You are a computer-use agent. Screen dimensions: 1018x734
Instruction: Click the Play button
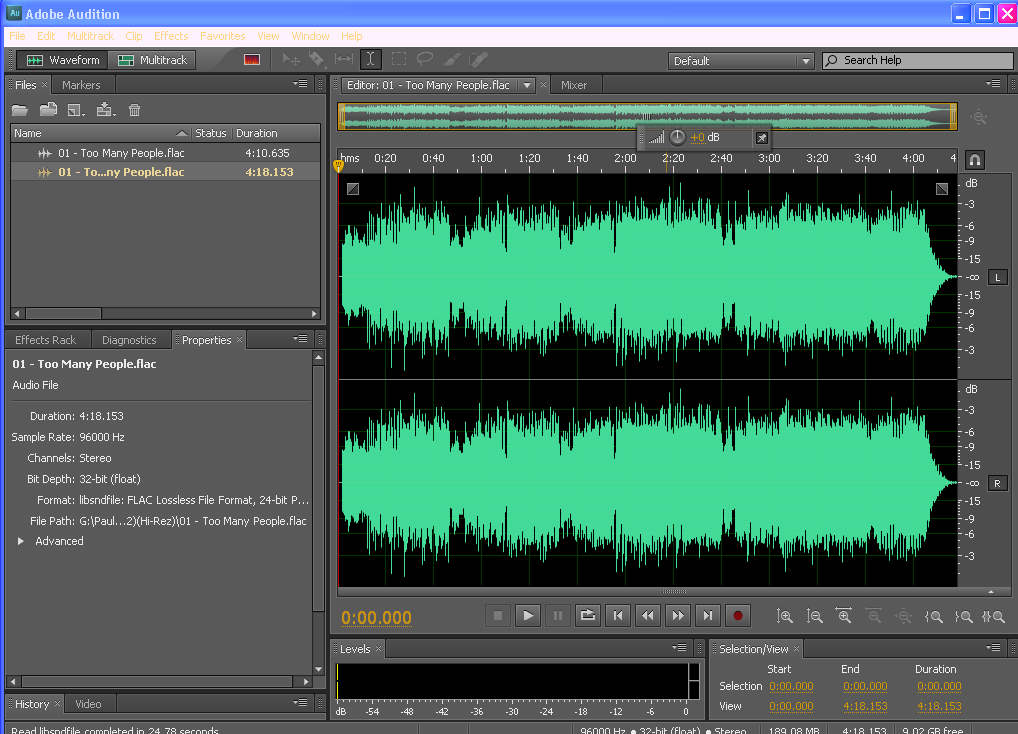click(528, 616)
